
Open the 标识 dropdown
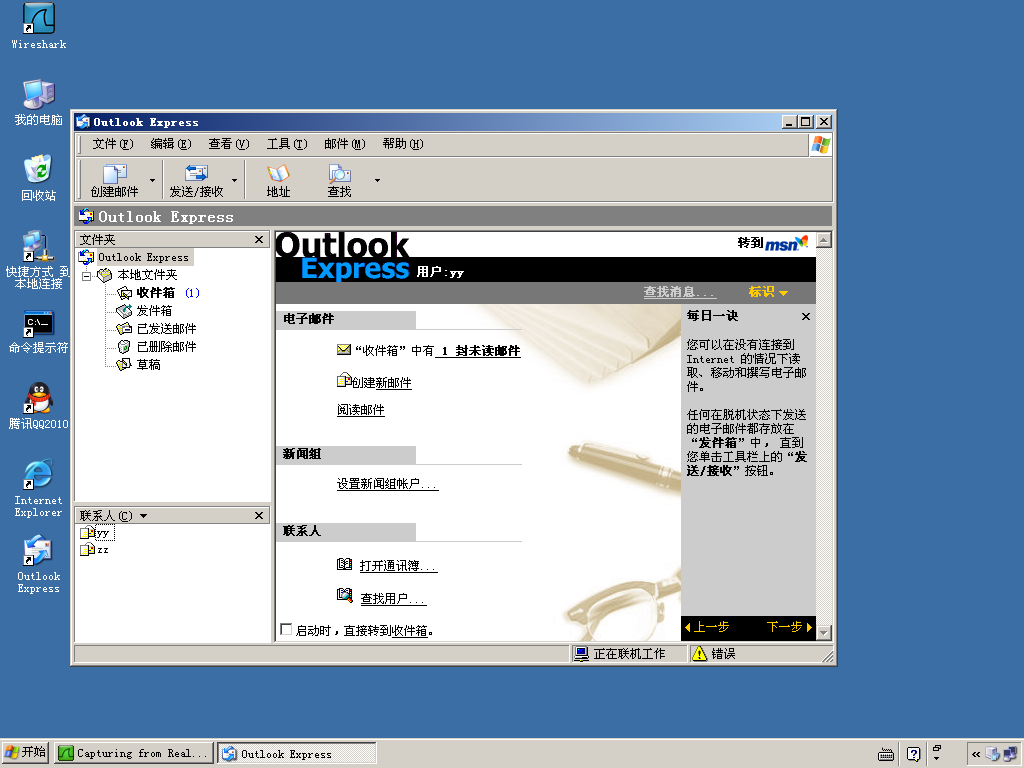click(768, 292)
